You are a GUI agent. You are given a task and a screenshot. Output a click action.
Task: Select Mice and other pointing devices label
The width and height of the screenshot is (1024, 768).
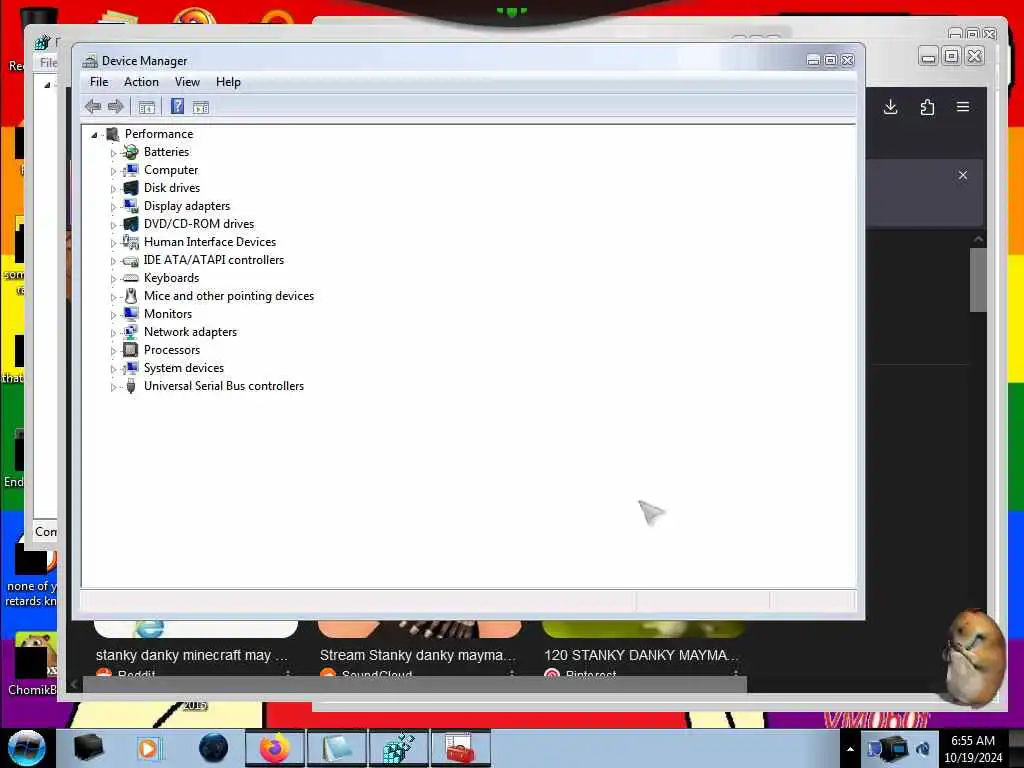pos(229,296)
